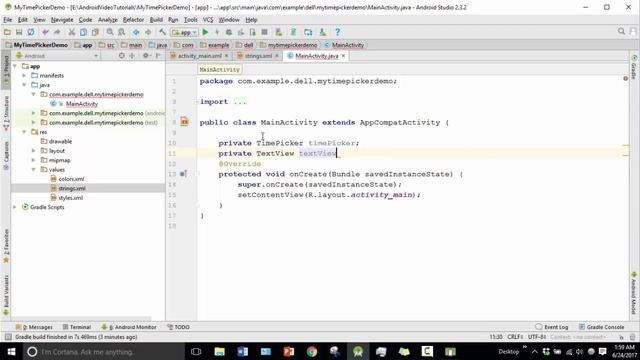Collapse the res folder
Viewport: 640px width, 360px height.
pyautogui.click(x=24, y=132)
